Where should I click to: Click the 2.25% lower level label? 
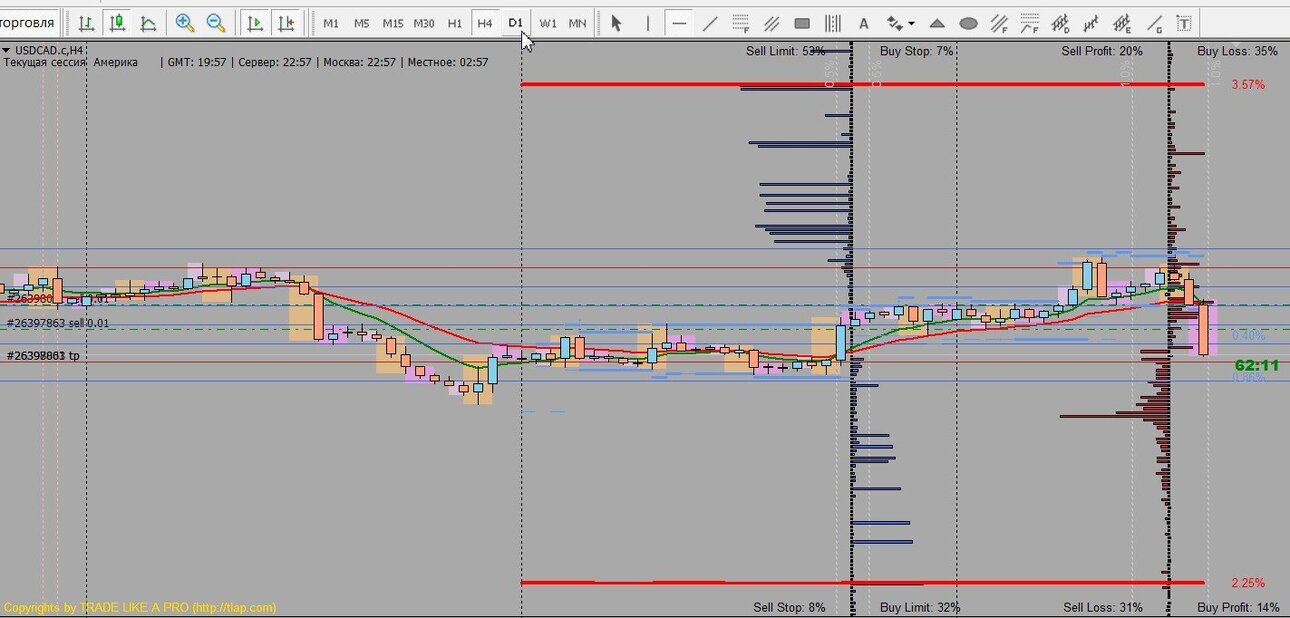pyautogui.click(x=1248, y=583)
